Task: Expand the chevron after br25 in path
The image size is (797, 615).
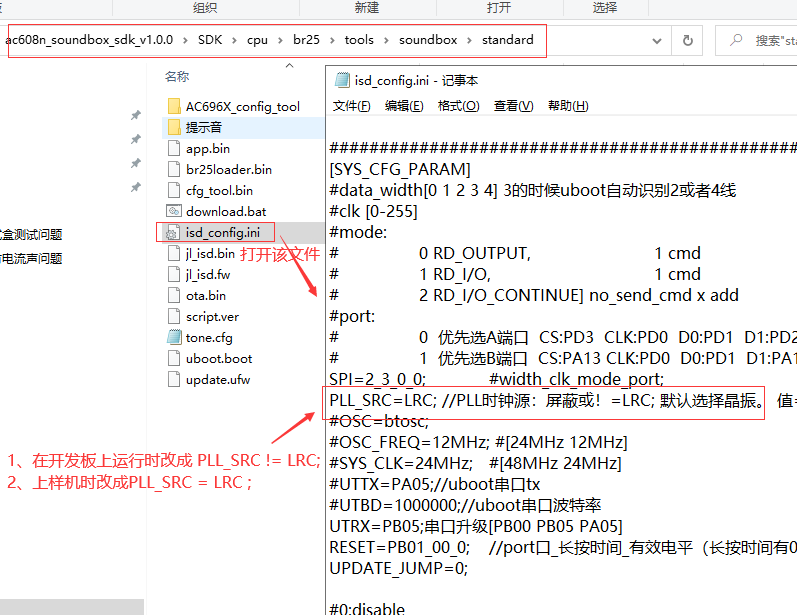Action: click(x=332, y=40)
